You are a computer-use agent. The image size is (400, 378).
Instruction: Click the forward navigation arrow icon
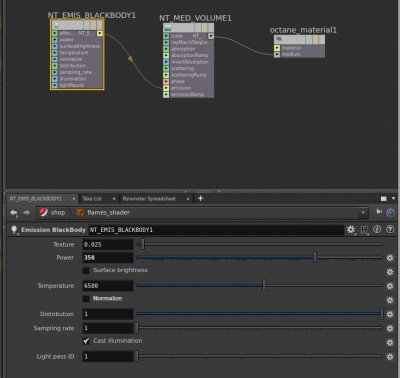[x=26, y=213]
